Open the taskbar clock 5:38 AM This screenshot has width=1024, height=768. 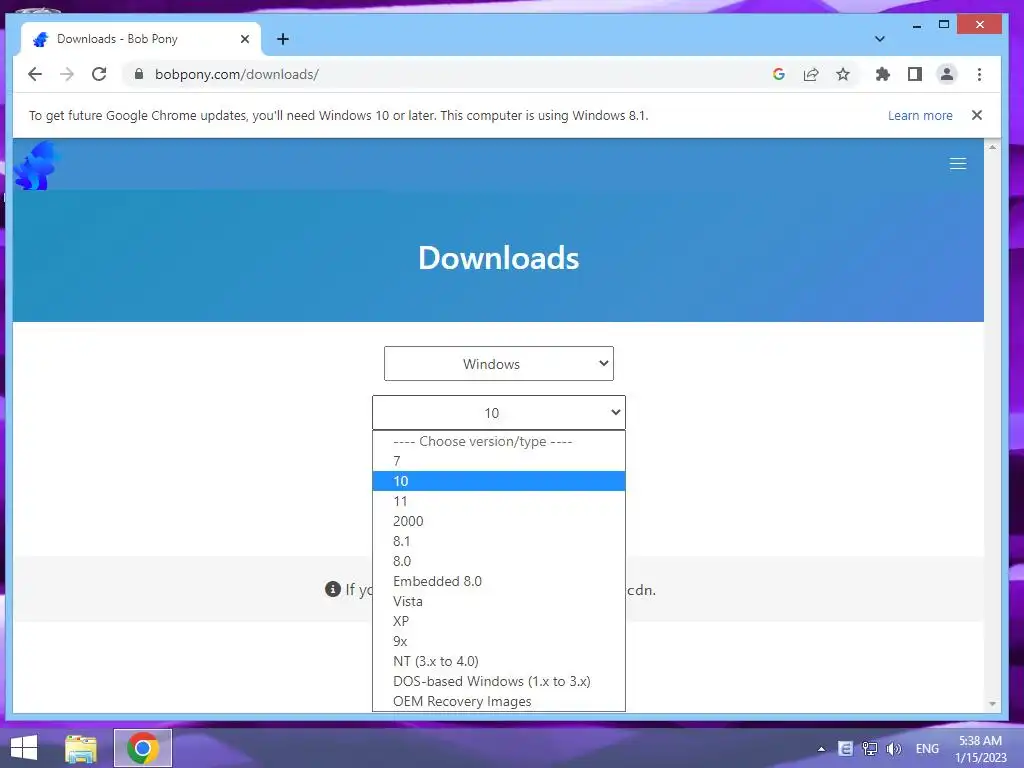[x=980, y=749]
